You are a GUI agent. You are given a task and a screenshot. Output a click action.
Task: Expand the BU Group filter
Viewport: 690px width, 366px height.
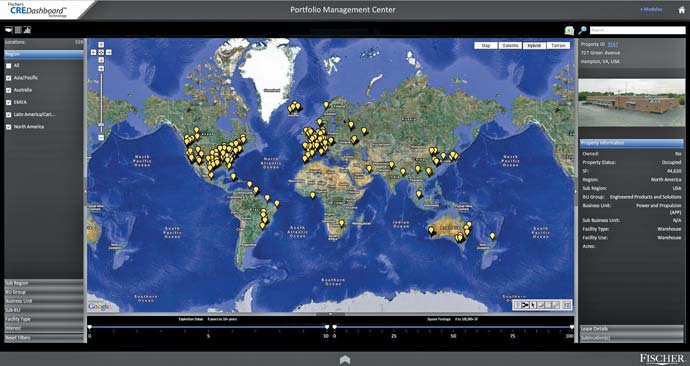(44, 292)
